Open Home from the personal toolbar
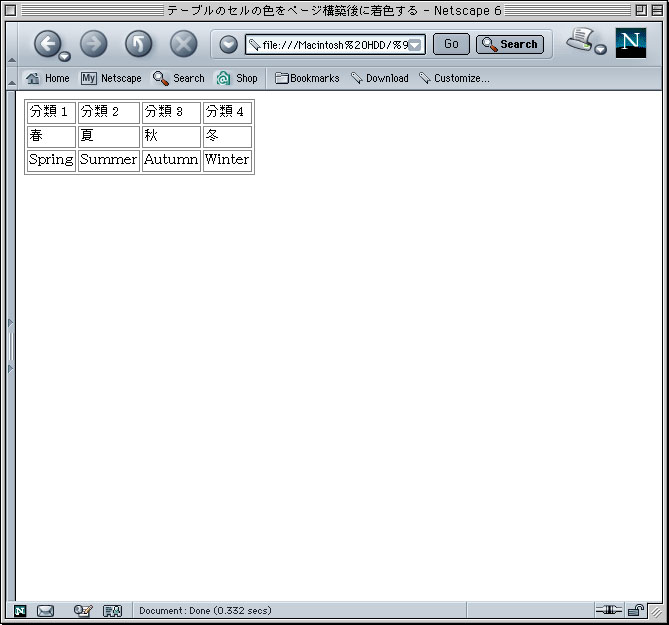 [47, 78]
